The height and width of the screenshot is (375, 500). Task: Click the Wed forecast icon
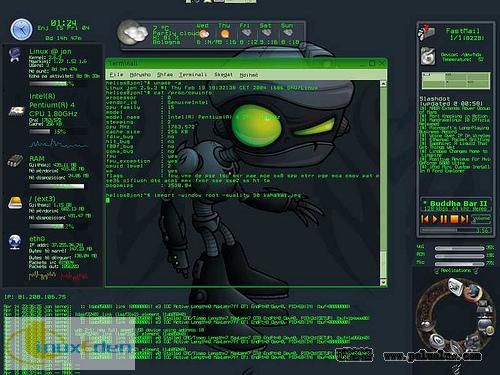tap(203, 34)
